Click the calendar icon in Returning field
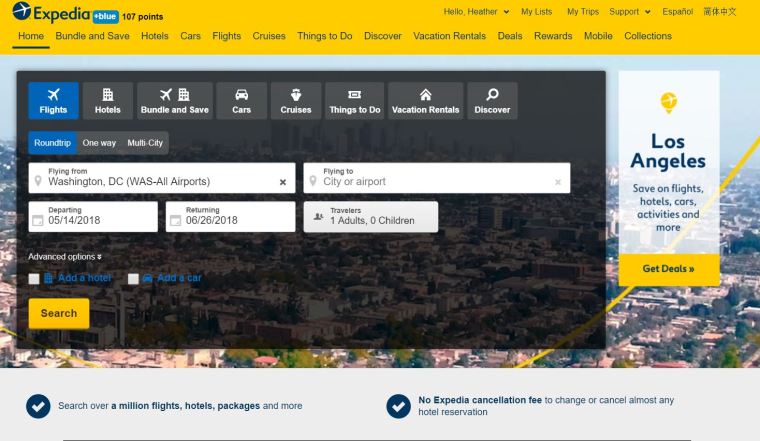This screenshot has height=441, width=760. [175, 220]
